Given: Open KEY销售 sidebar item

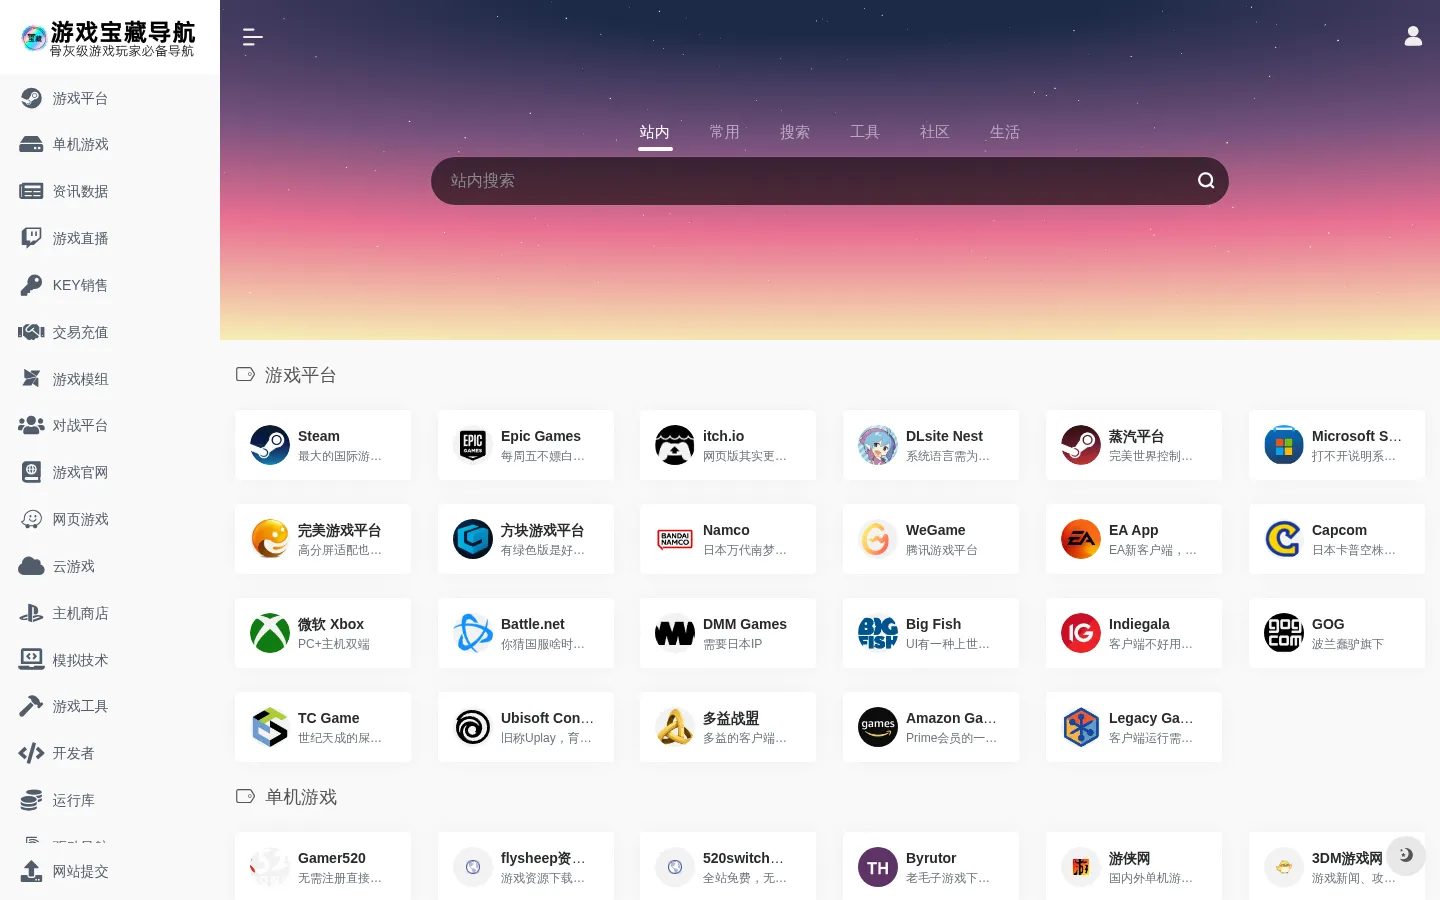Looking at the screenshot, I should pyautogui.click(x=110, y=286).
